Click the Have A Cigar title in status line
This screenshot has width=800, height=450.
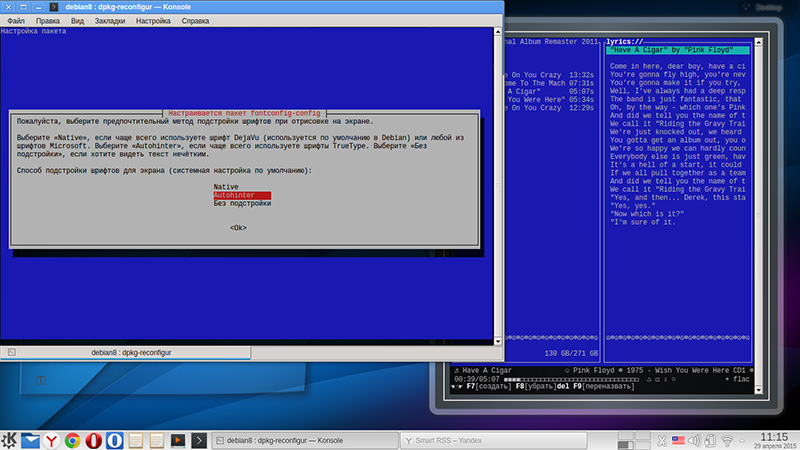pos(487,370)
